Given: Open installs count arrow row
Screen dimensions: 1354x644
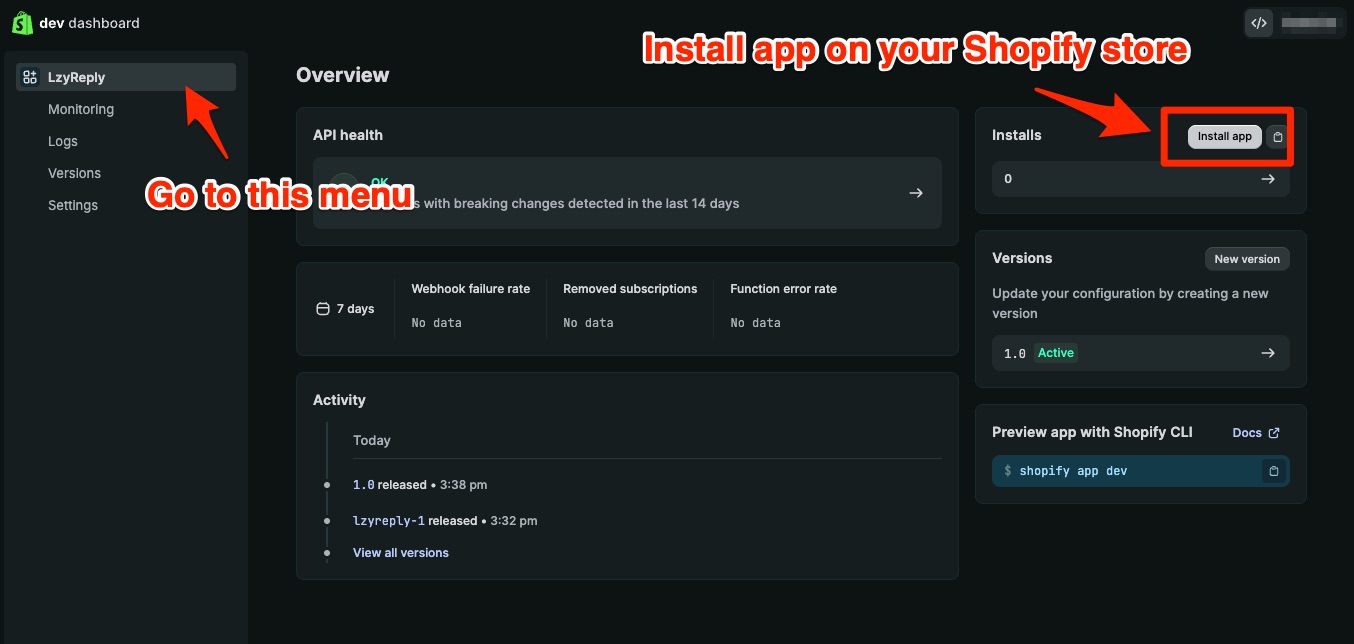Looking at the screenshot, I should pyautogui.click(x=1141, y=179).
